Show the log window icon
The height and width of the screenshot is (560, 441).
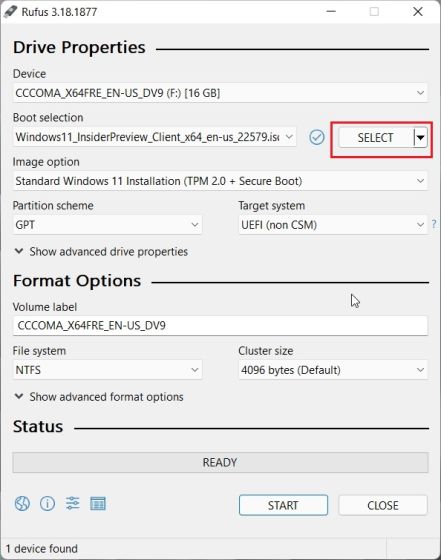click(x=98, y=504)
